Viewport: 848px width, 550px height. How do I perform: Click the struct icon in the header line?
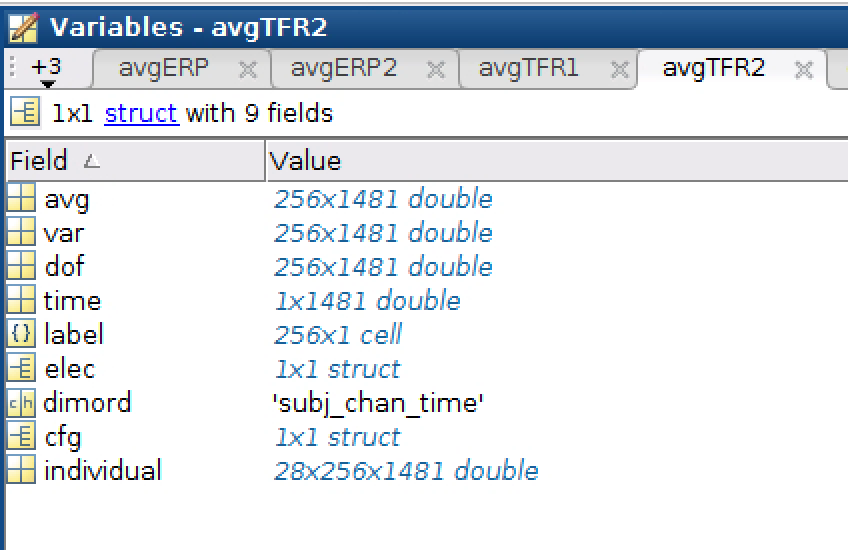25,113
